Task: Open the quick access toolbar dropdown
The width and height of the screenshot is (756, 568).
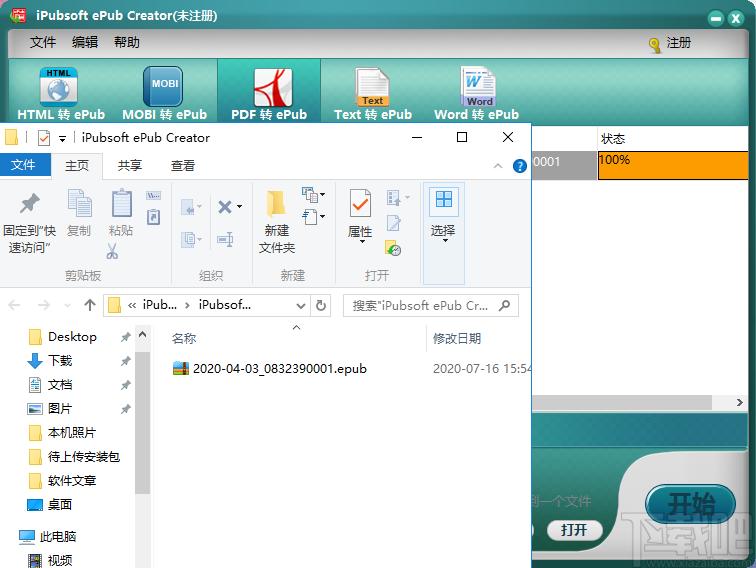Action: tap(62, 139)
